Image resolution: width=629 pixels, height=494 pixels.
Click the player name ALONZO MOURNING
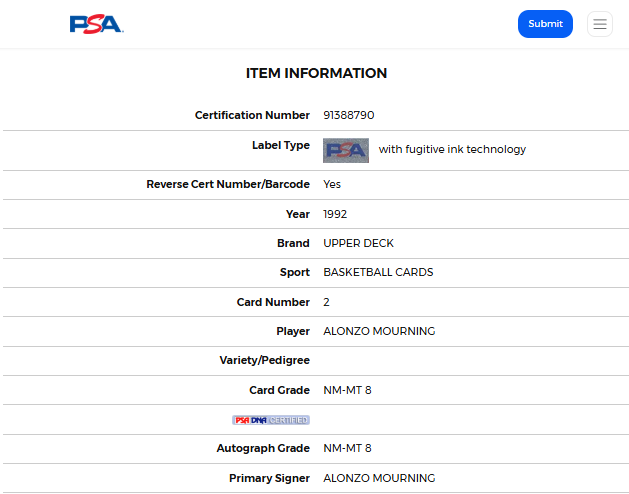379,332
